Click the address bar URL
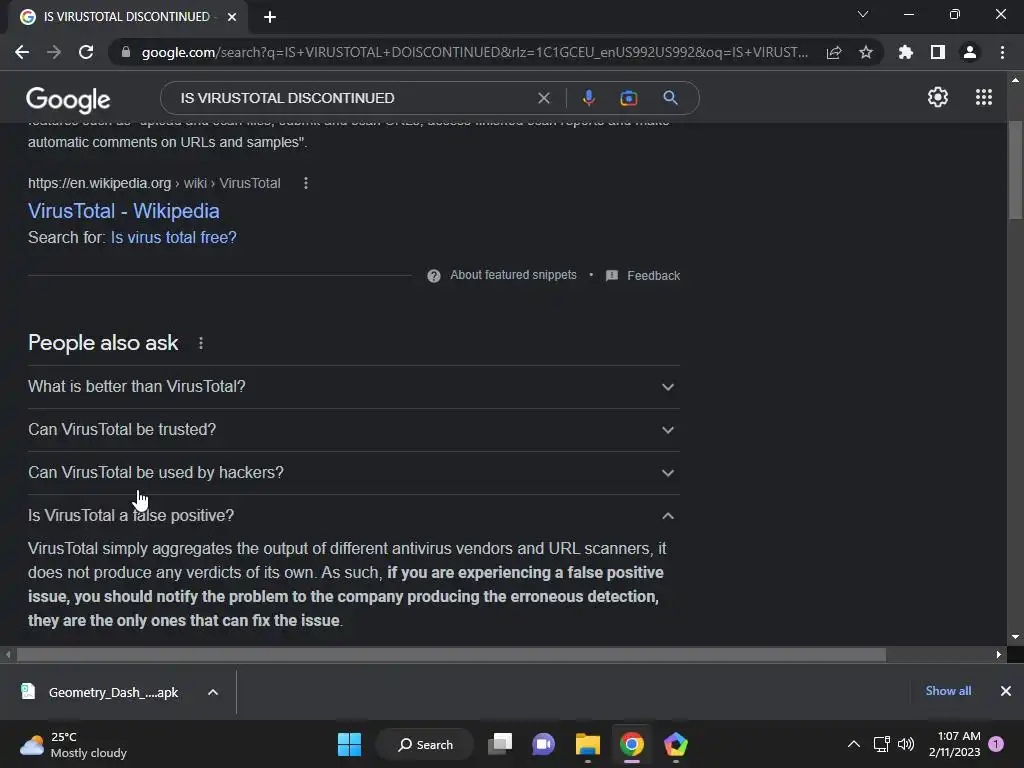The height and width of the screenshot is (768, 1024). point(475,52)
